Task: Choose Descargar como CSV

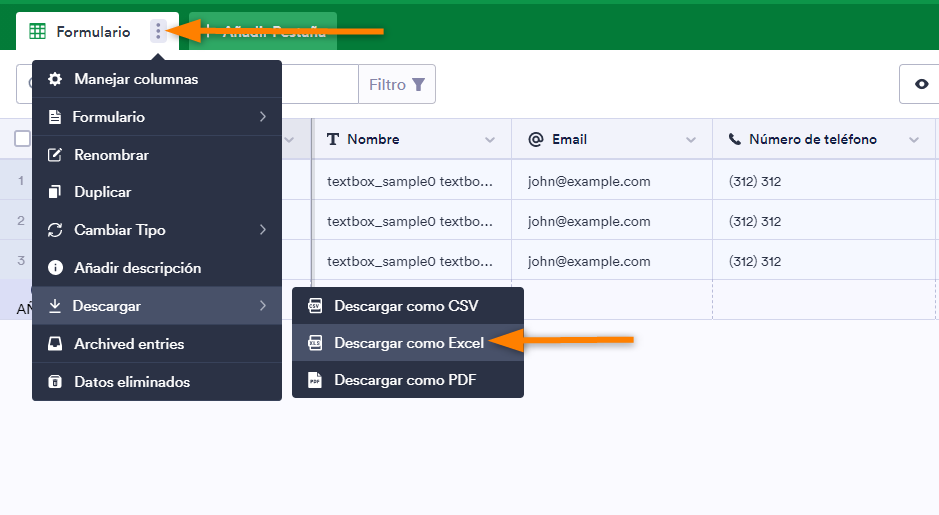Action: tap(408, 306)
